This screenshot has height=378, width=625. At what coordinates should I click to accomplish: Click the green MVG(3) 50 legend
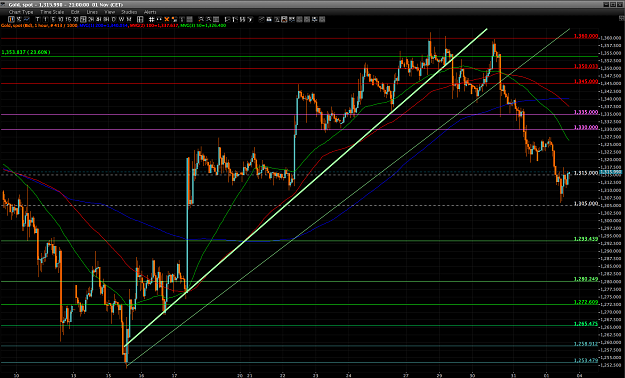click(203, 26)
